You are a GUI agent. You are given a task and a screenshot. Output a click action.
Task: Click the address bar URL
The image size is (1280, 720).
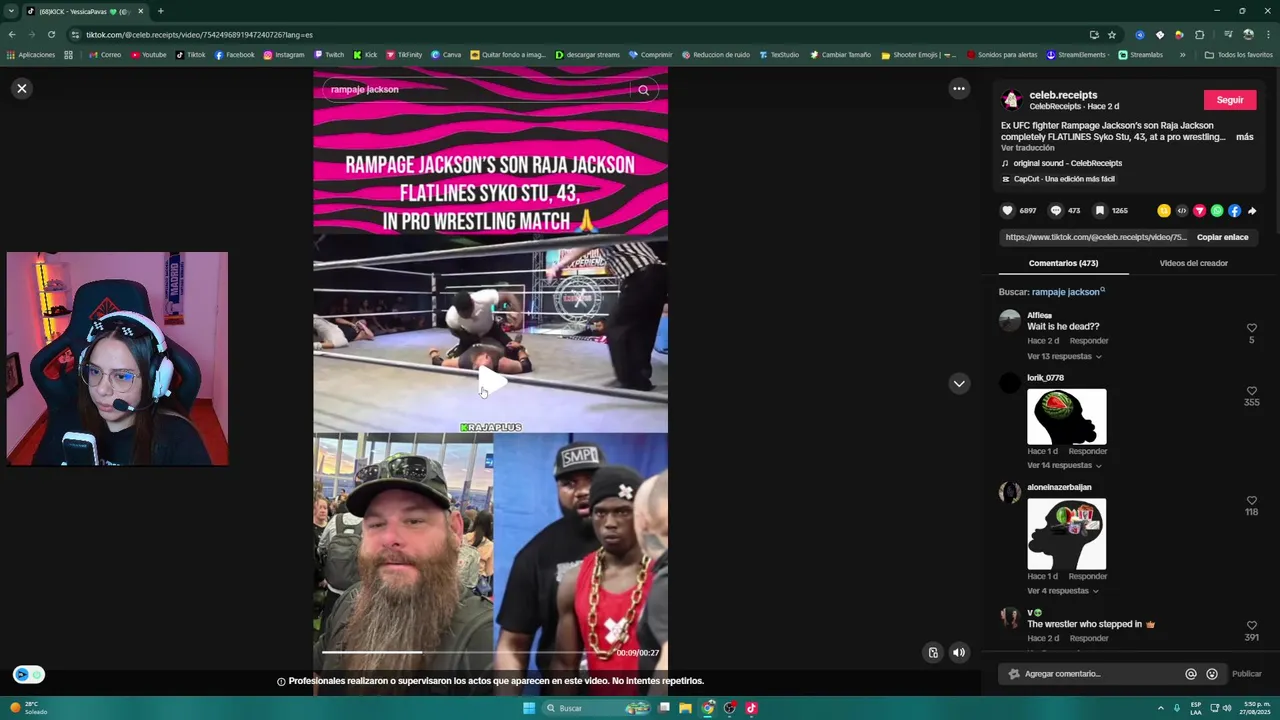coord(199,35)
